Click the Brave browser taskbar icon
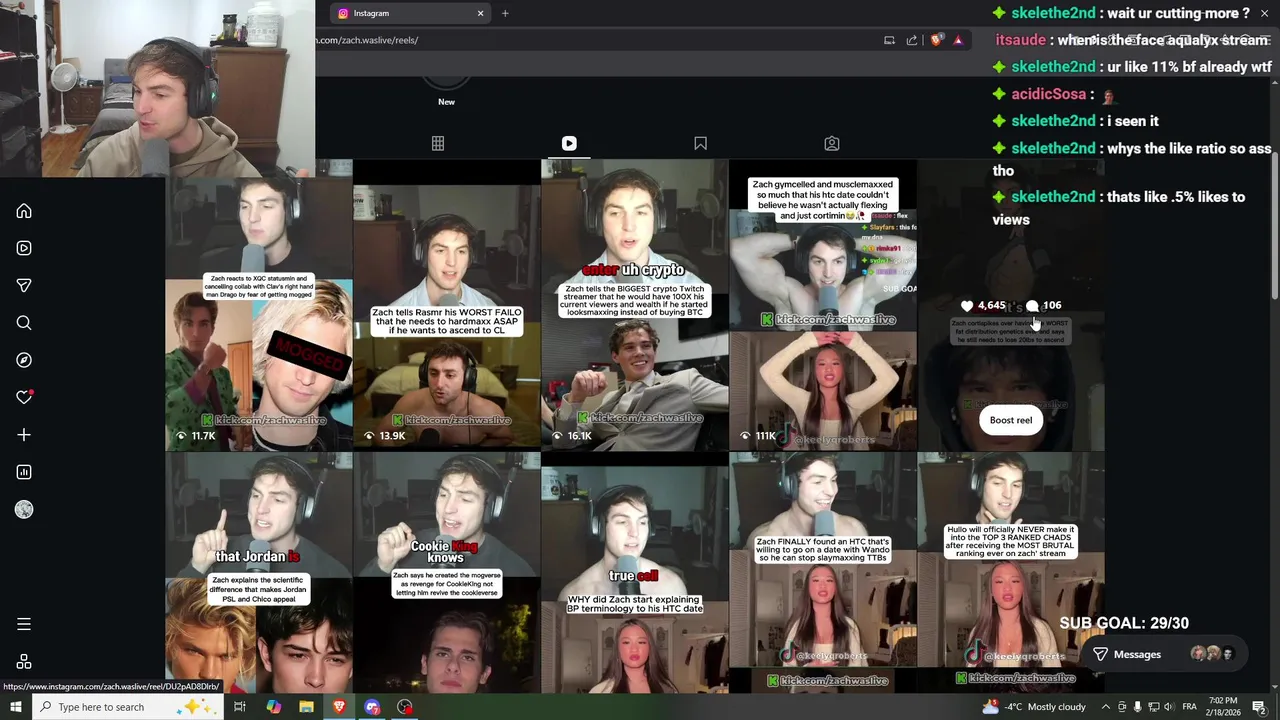 coord(339,707)
